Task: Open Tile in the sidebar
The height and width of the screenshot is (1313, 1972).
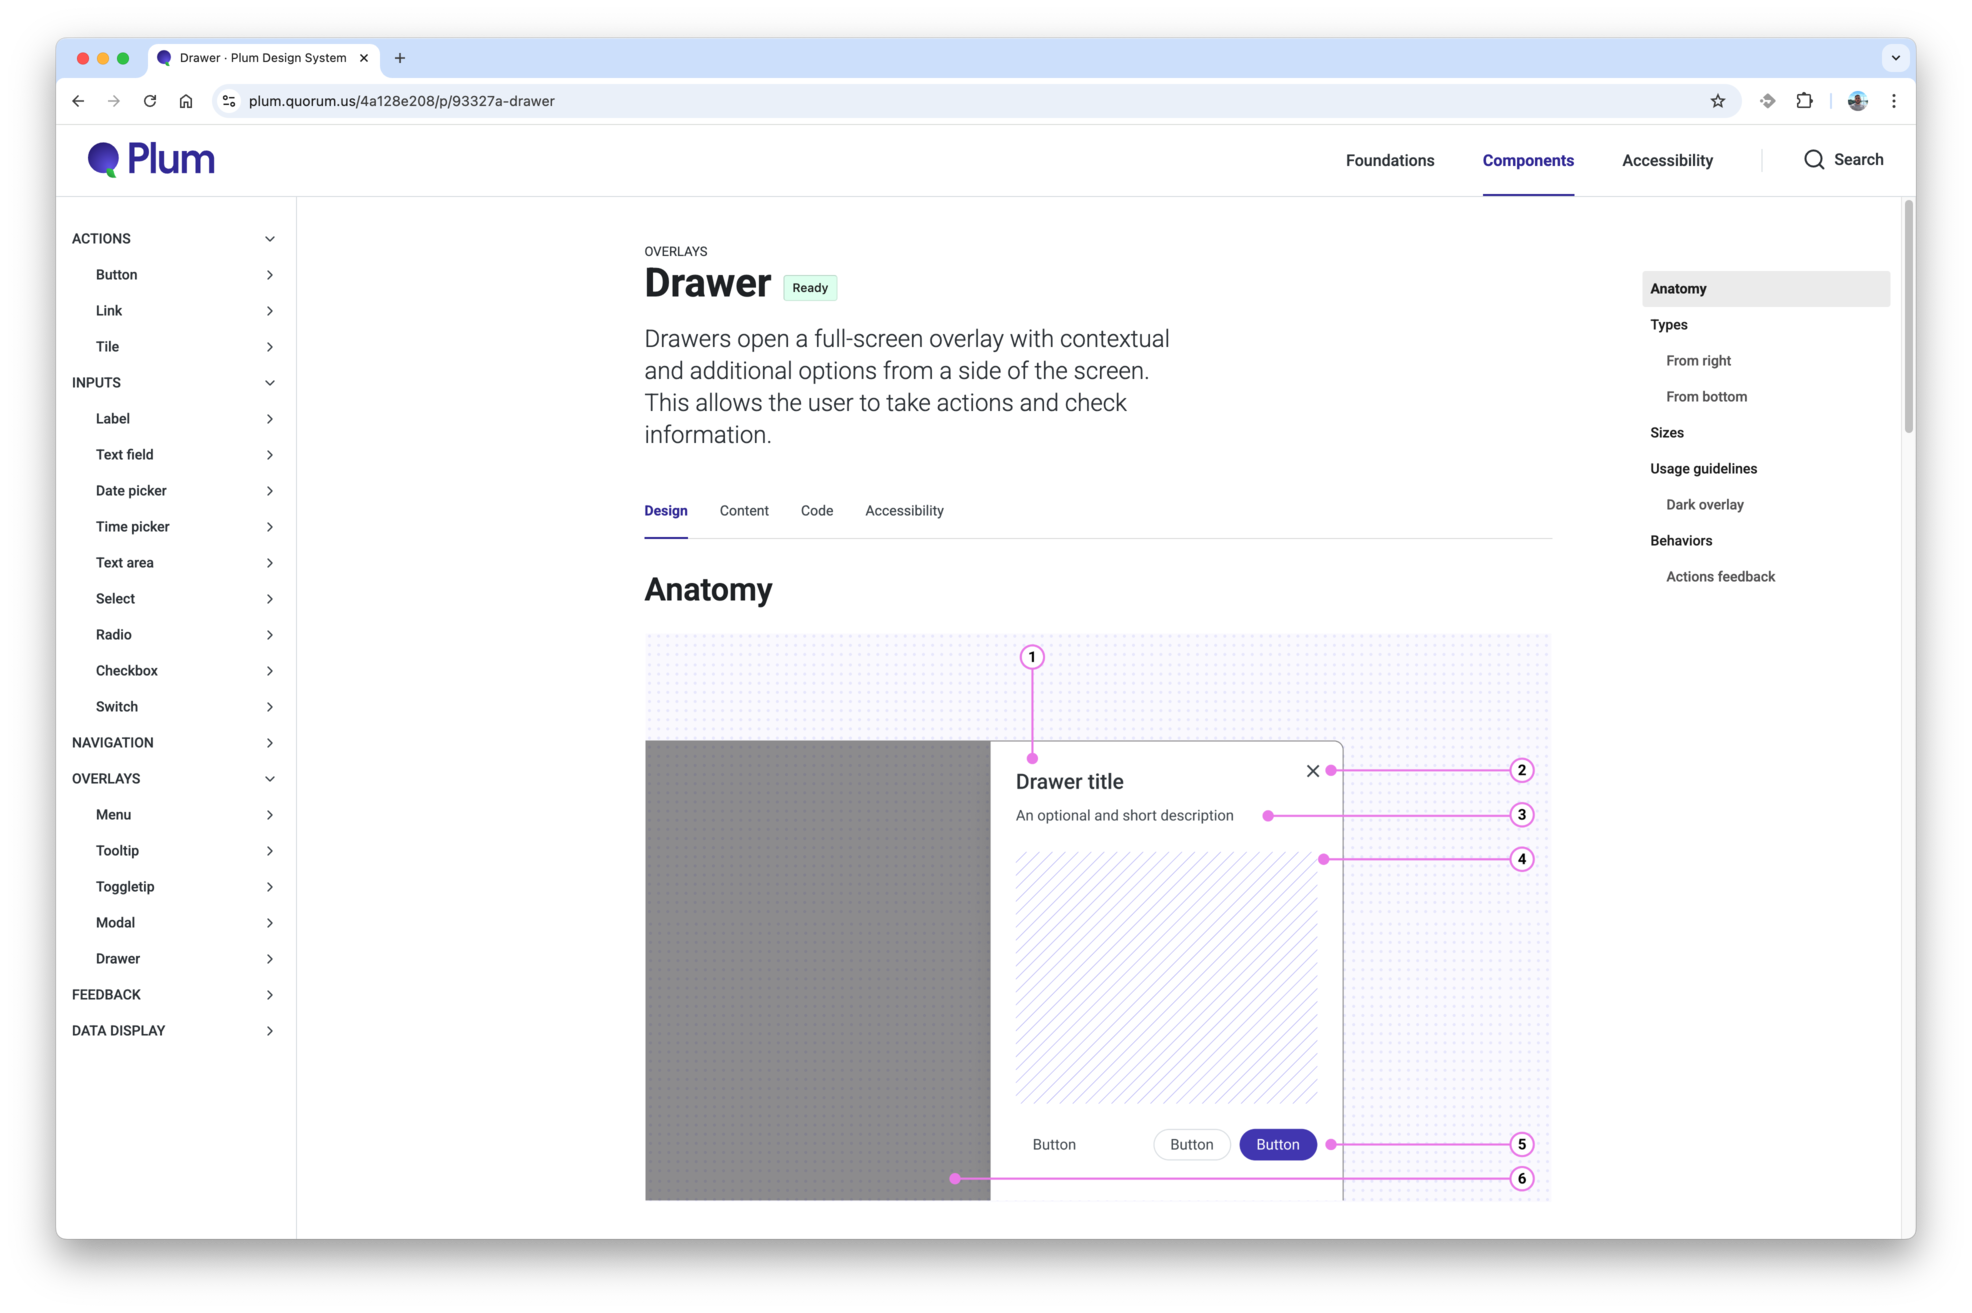Action: tap(107, 347)
